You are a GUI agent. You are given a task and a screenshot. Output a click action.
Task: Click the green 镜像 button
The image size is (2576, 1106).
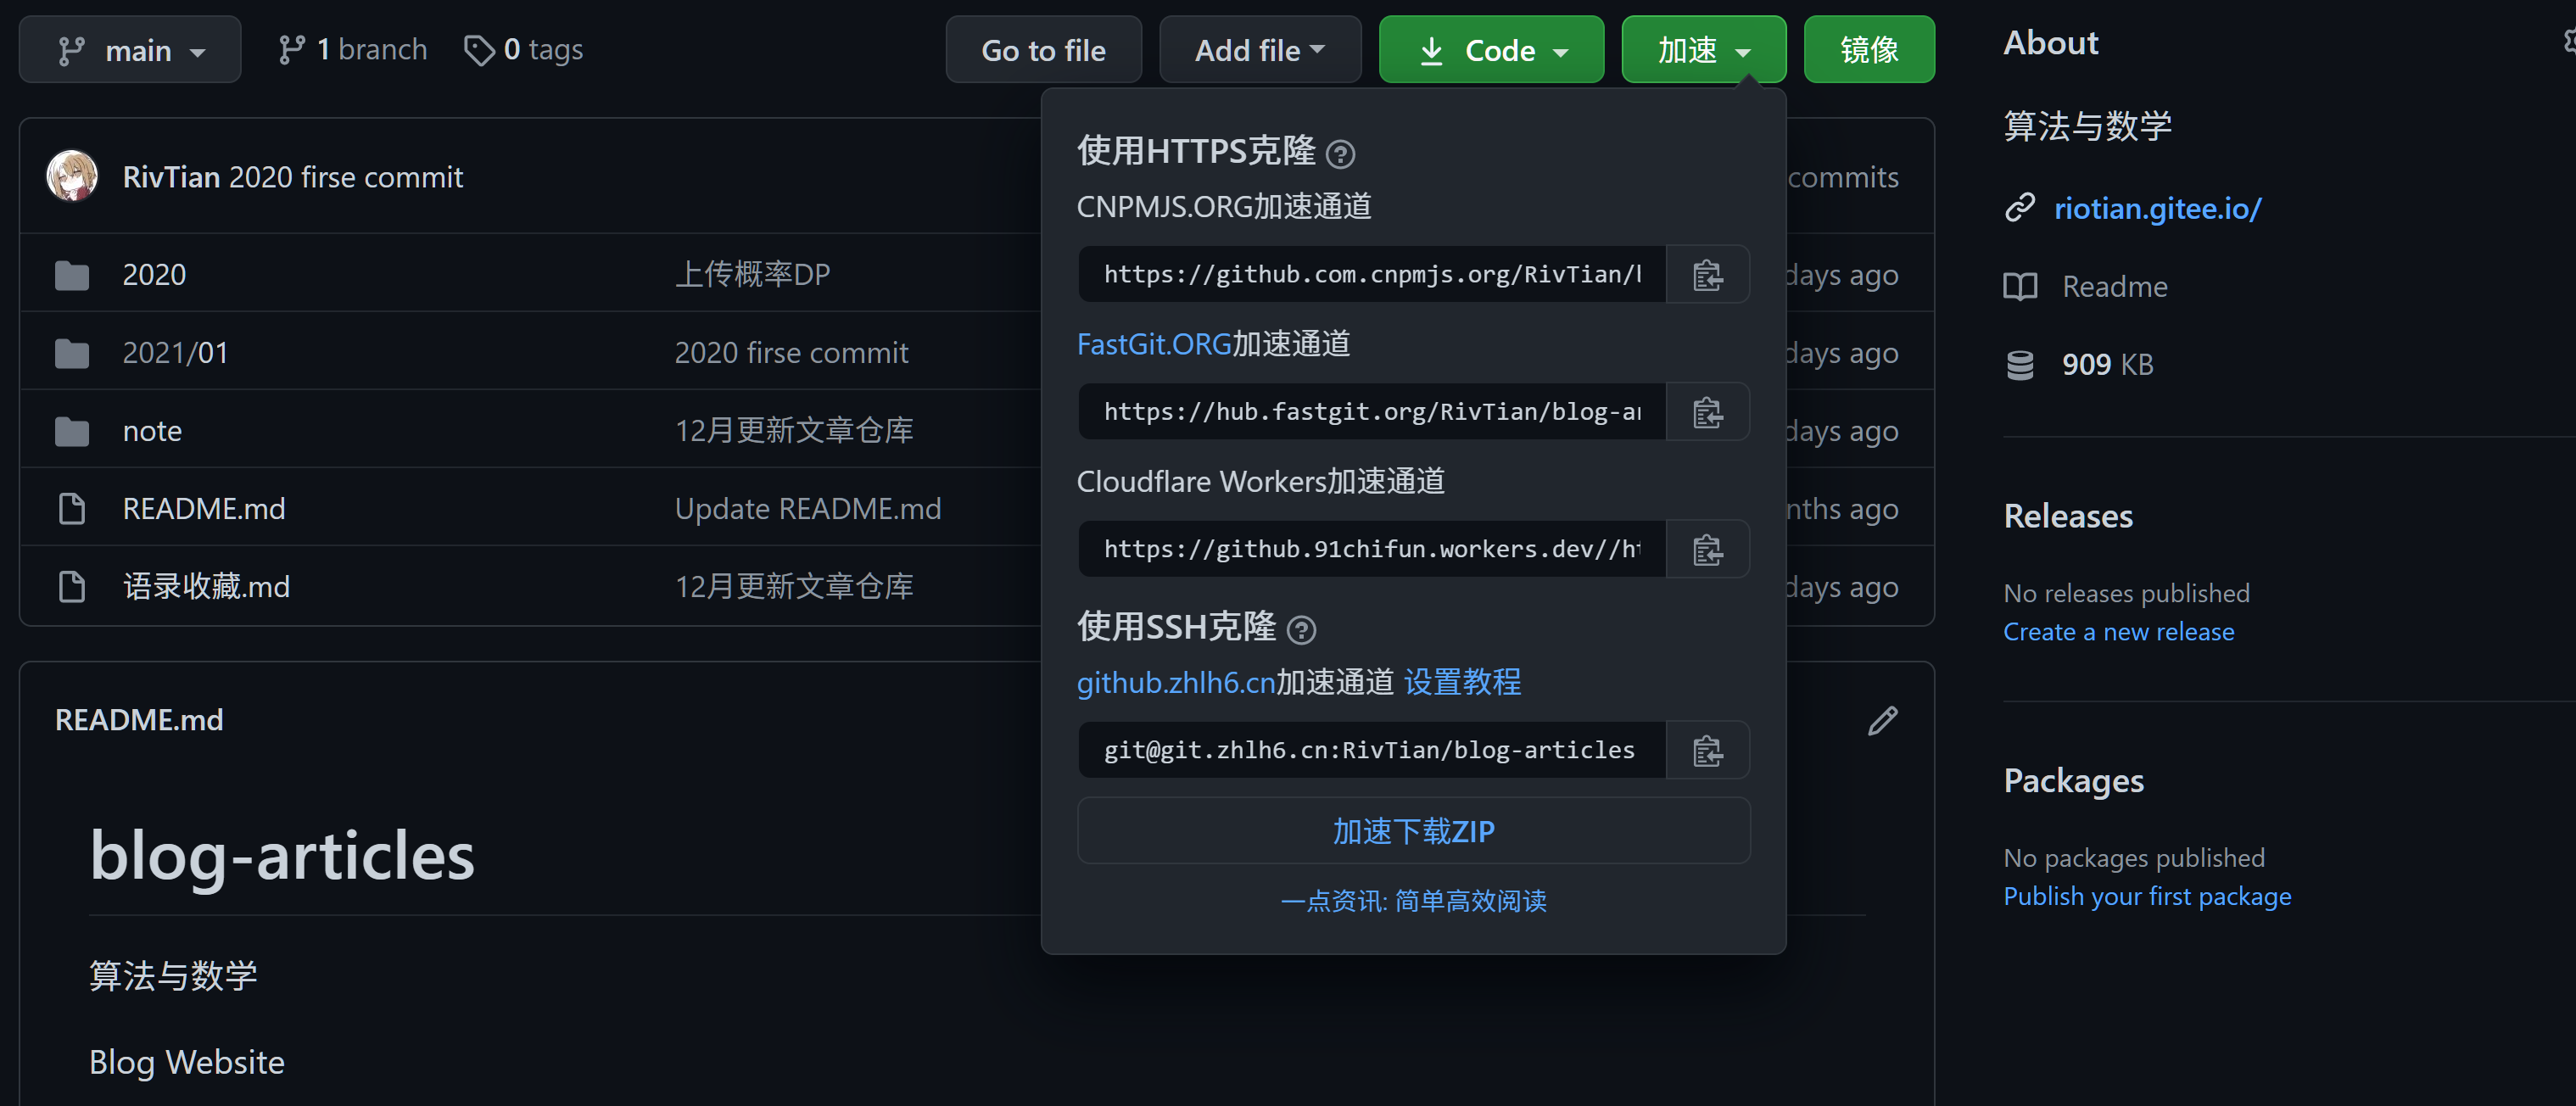[1868, 50]
